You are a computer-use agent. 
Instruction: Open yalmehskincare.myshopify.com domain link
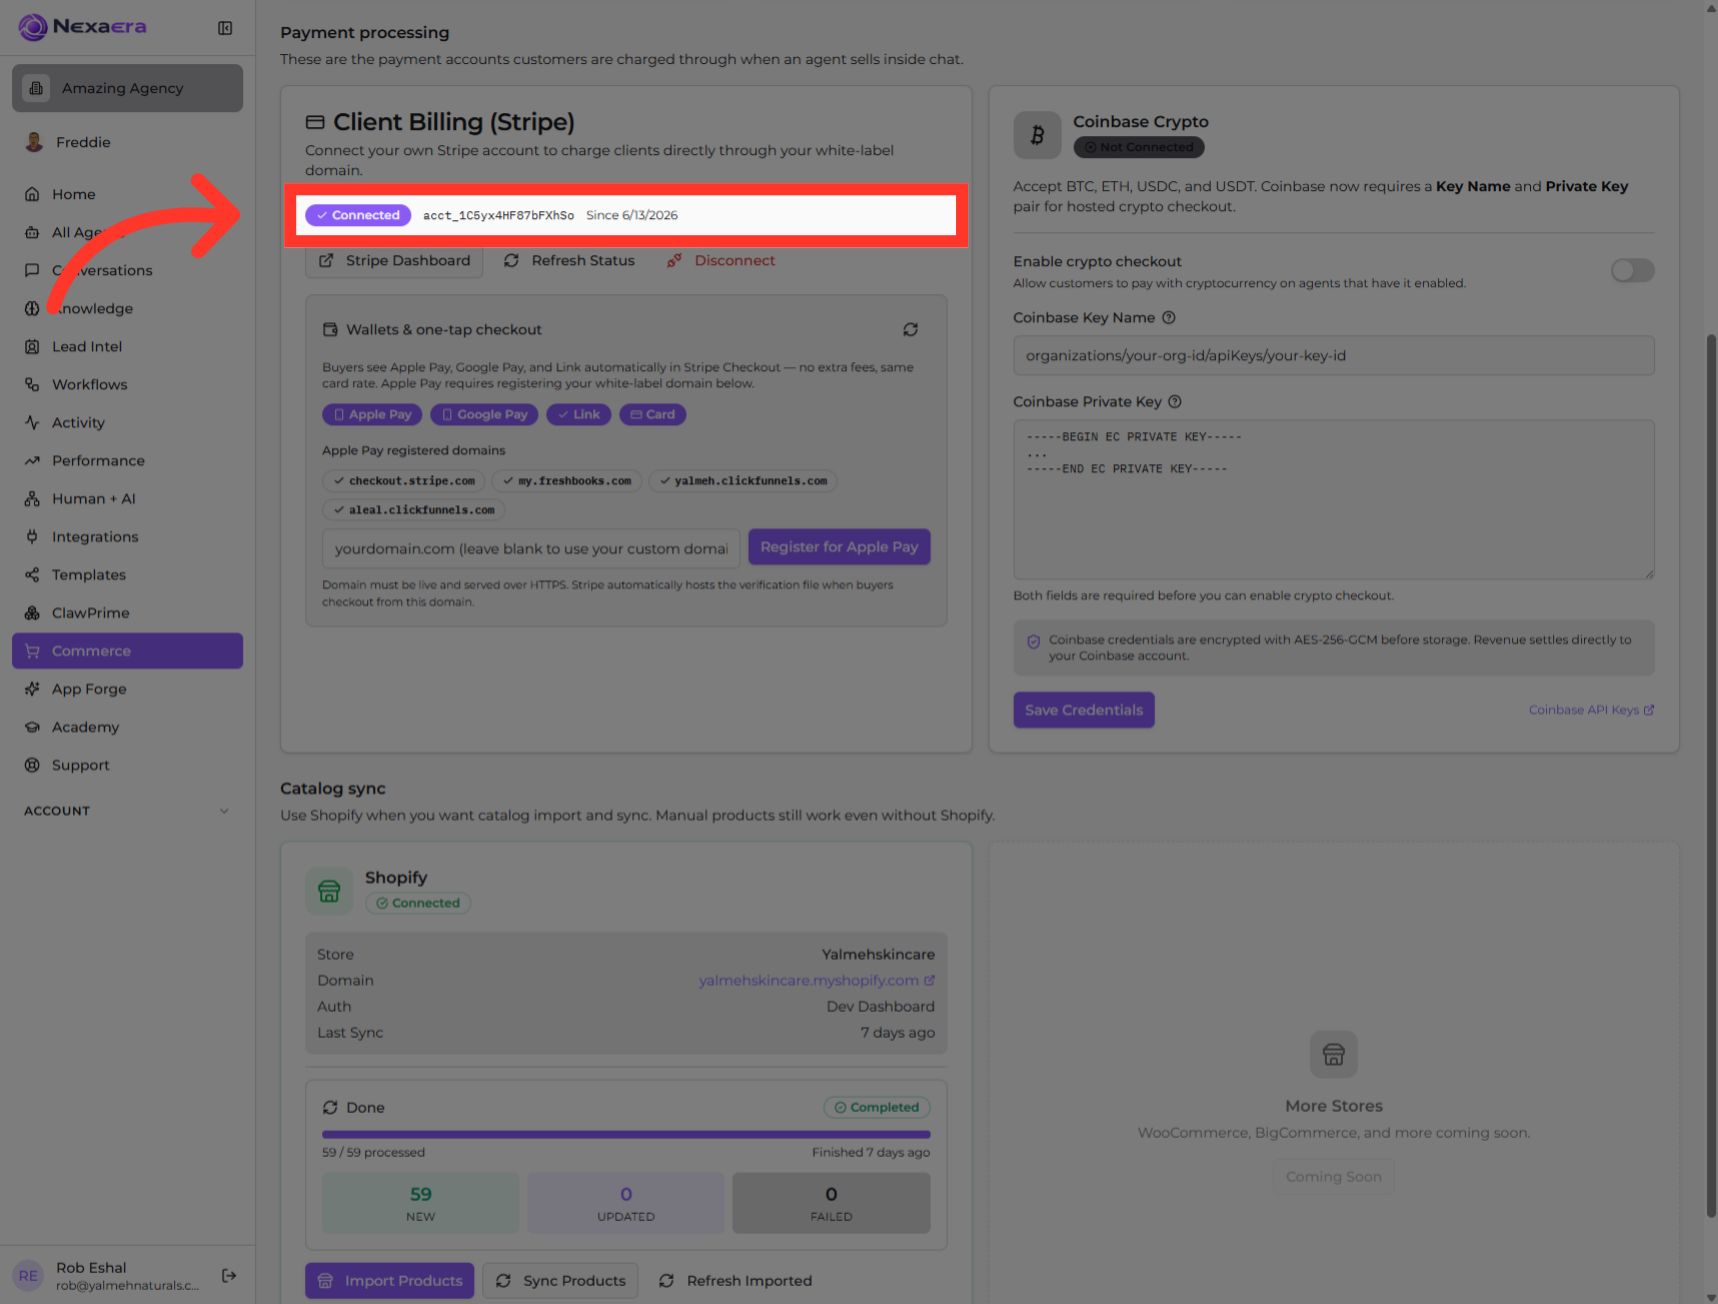(x=816, y=981)
